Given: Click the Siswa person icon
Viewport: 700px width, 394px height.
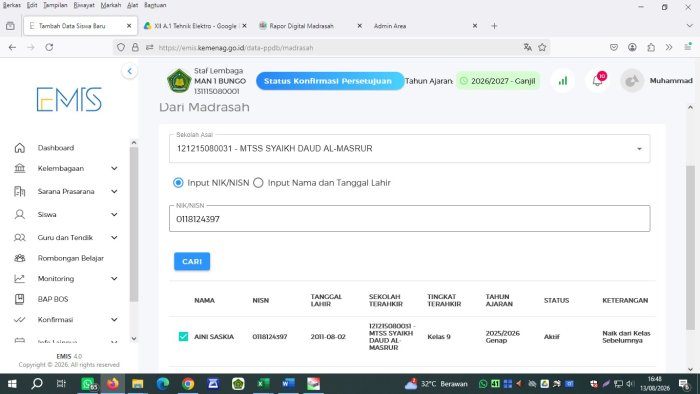Looking at the screenshot, I should pos(20,215).
